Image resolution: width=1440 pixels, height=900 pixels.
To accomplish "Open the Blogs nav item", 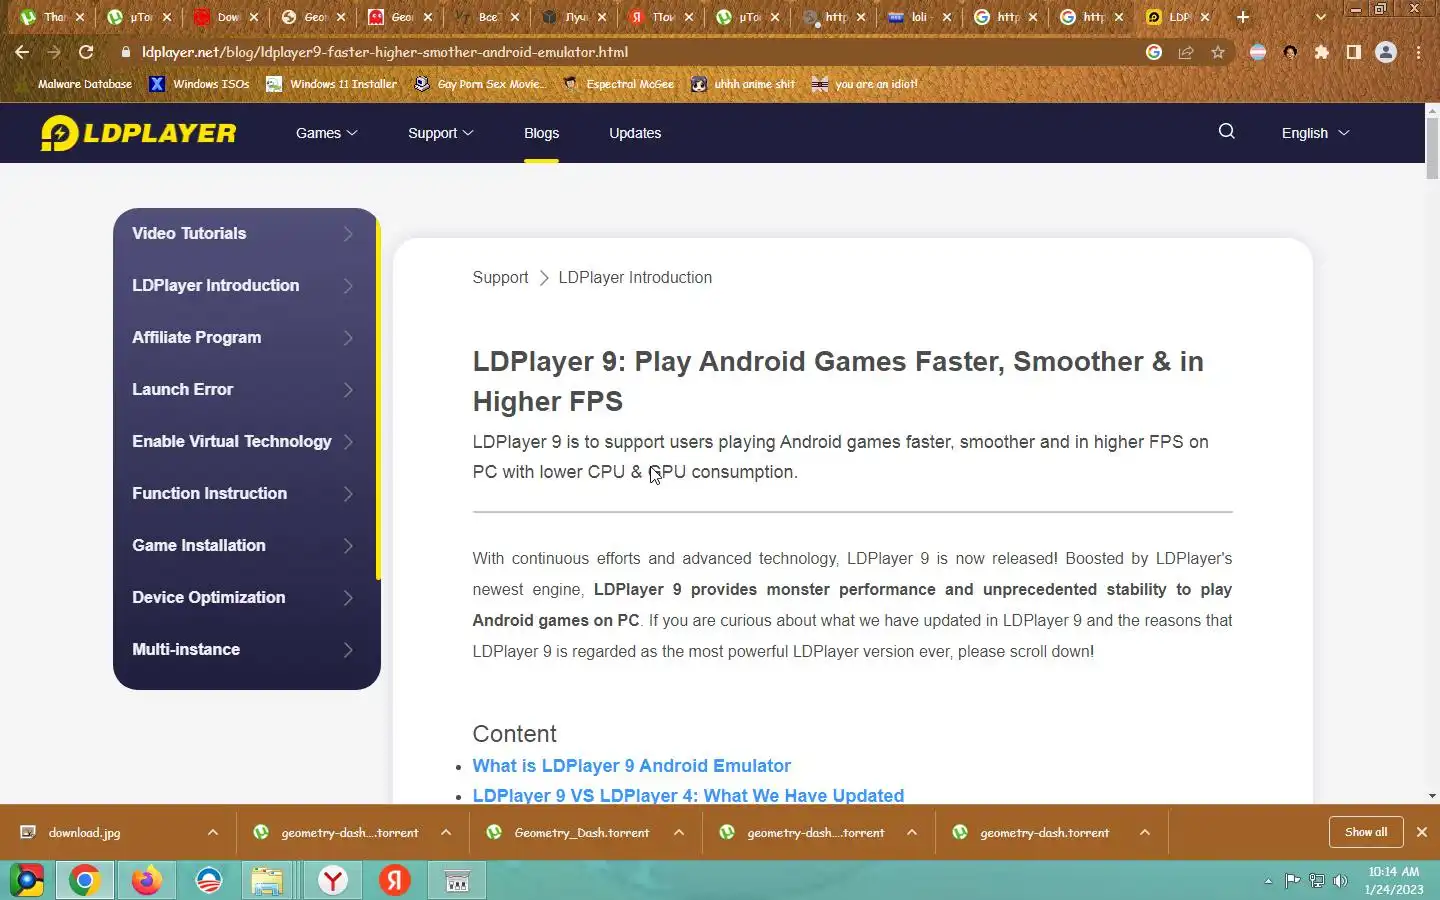I will pyautogui.click(x=541, y=133).
